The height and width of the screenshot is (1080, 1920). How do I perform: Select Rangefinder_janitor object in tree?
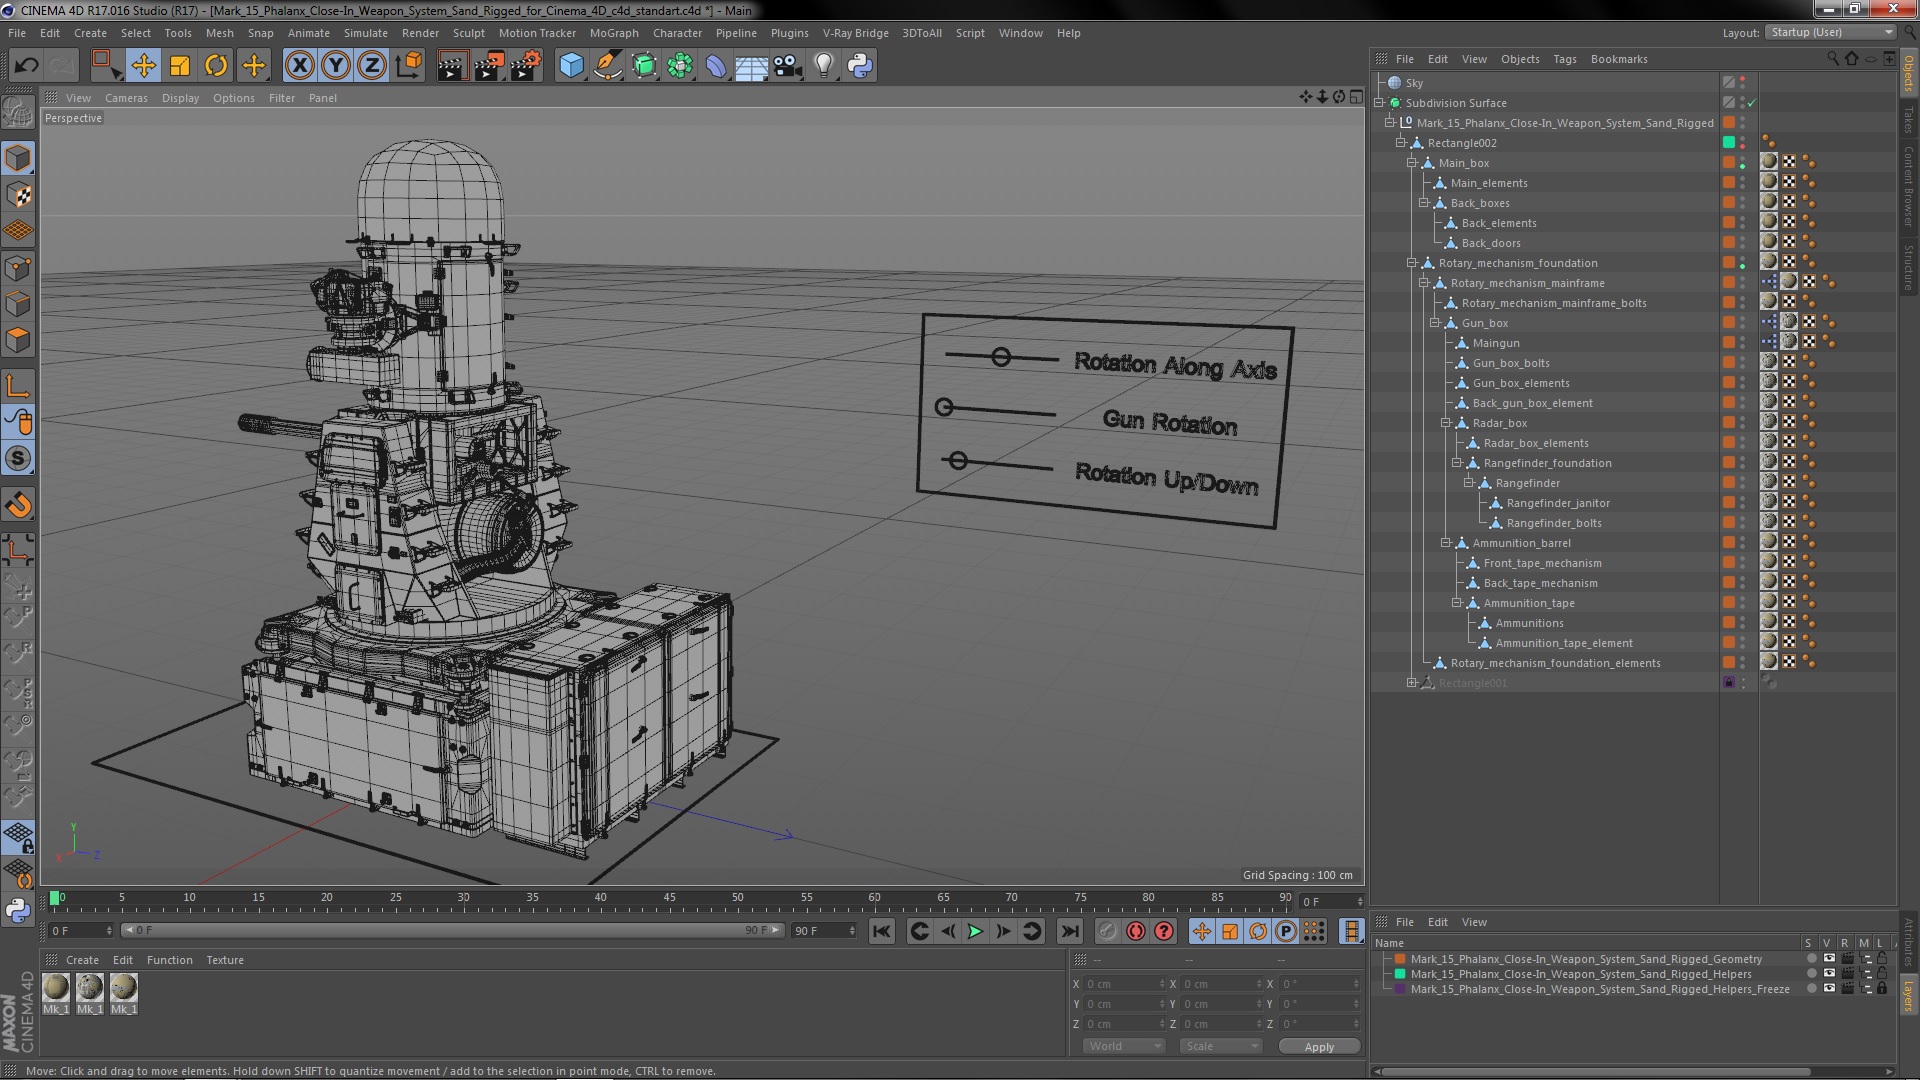point(1558,503)
